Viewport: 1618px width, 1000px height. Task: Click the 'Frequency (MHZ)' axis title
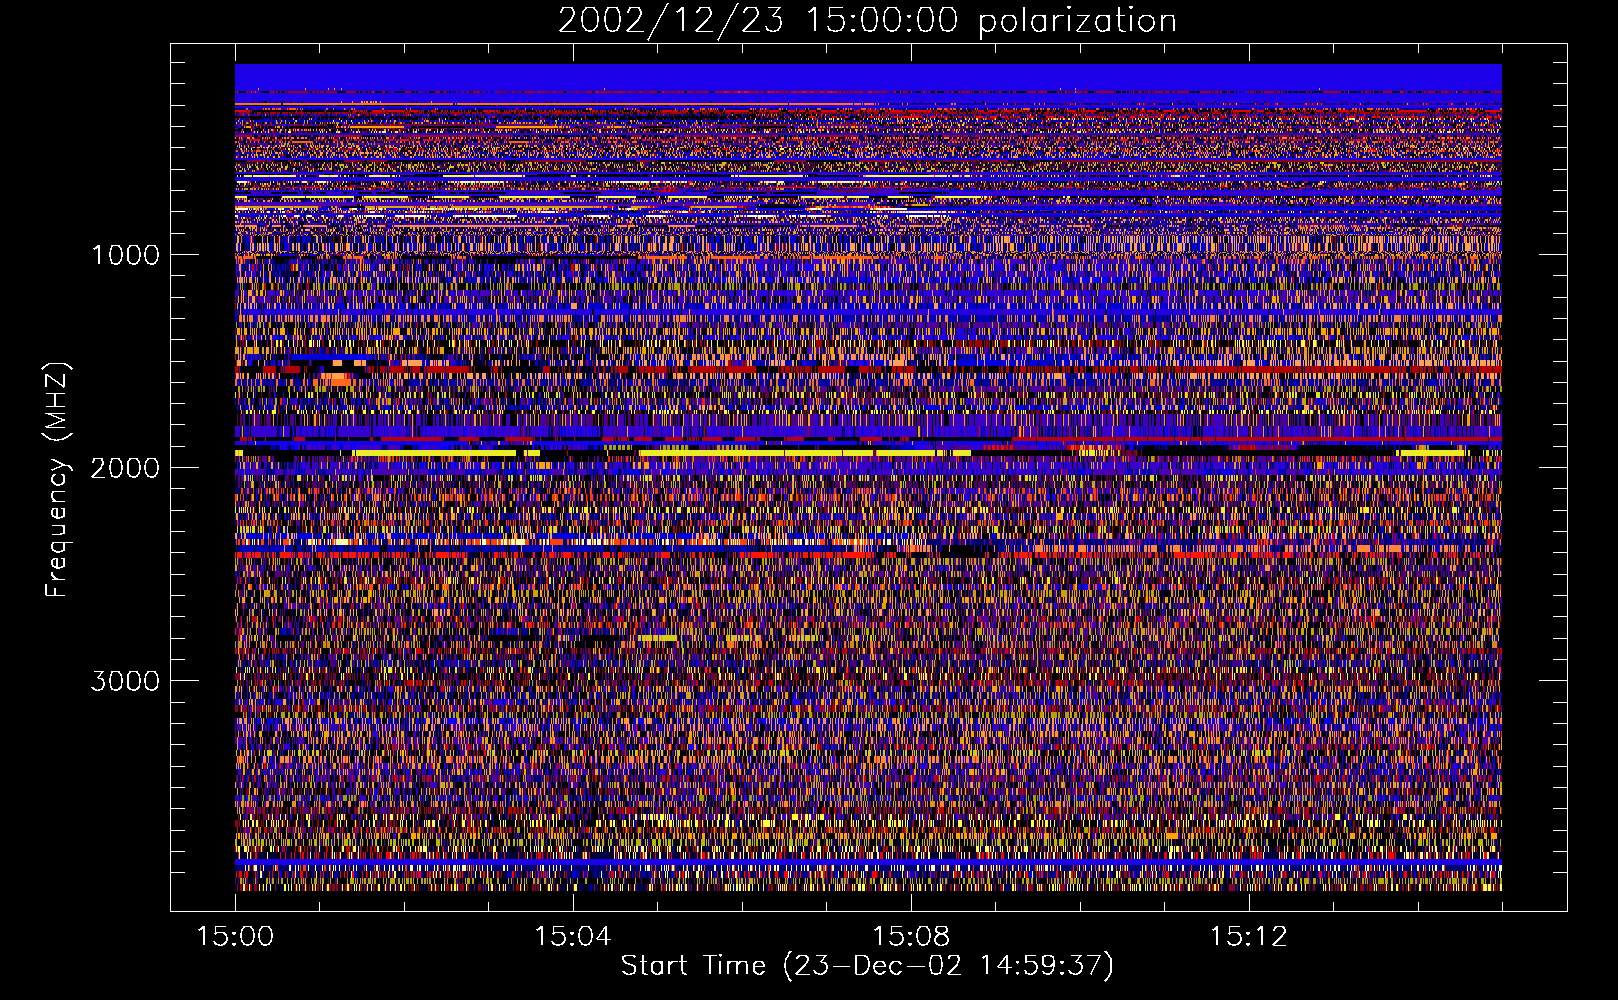click(x=57, y=480)
